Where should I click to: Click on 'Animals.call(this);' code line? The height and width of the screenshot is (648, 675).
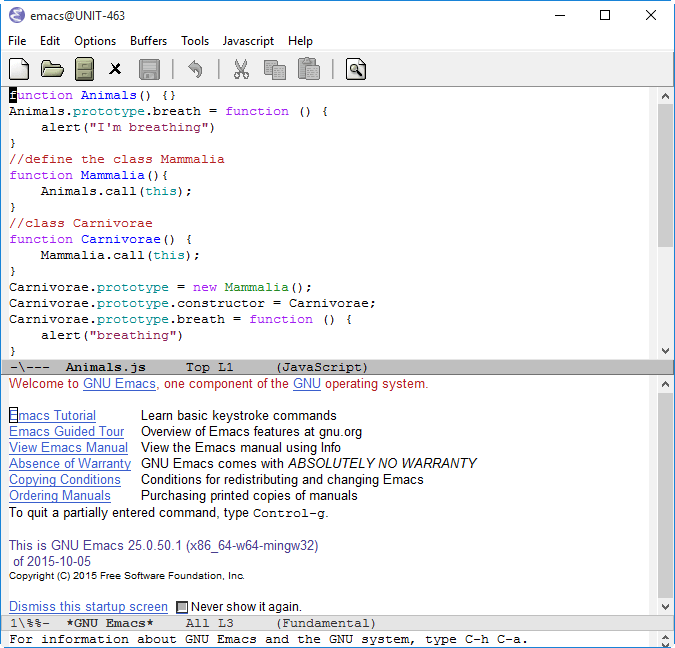point(116,191)
